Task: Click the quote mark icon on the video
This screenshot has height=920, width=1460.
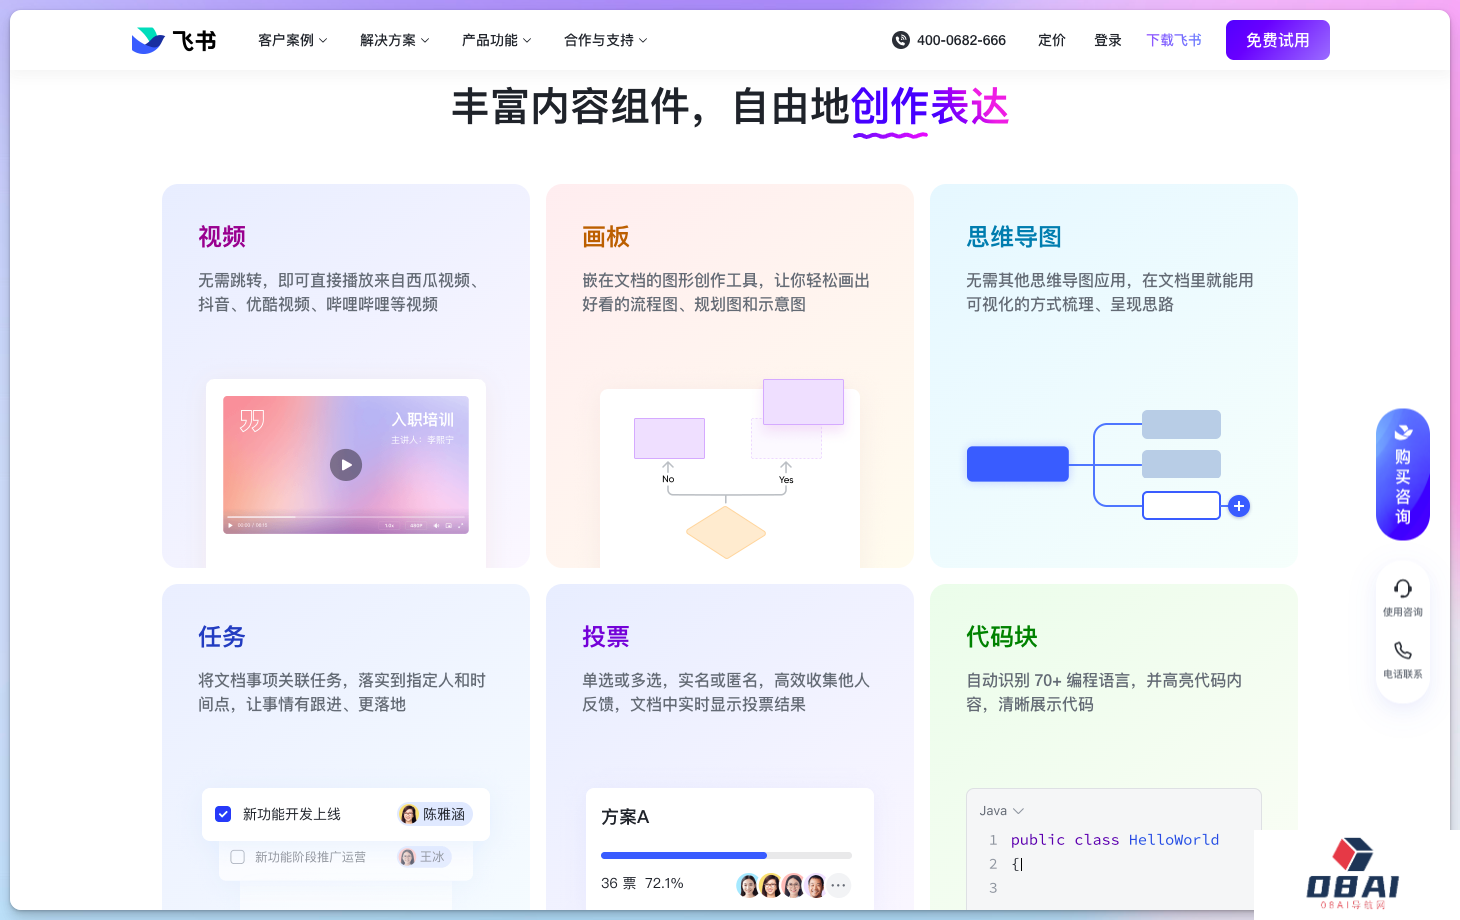Action: tap(252, 421)
